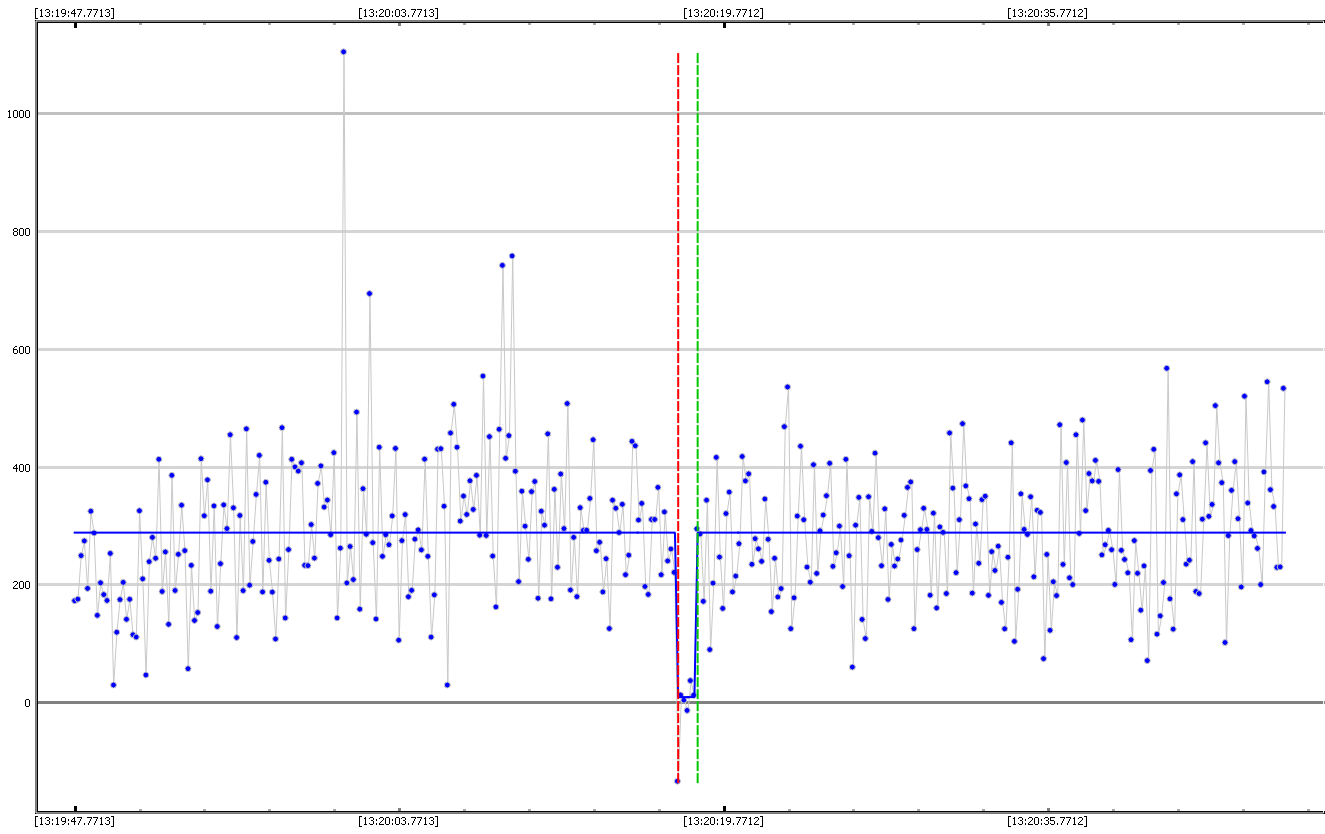Click top-axis timestamp [13:19:47.7713]
Image resolution: width=1325 pixels, height=834 pixels.
[74, 13]
